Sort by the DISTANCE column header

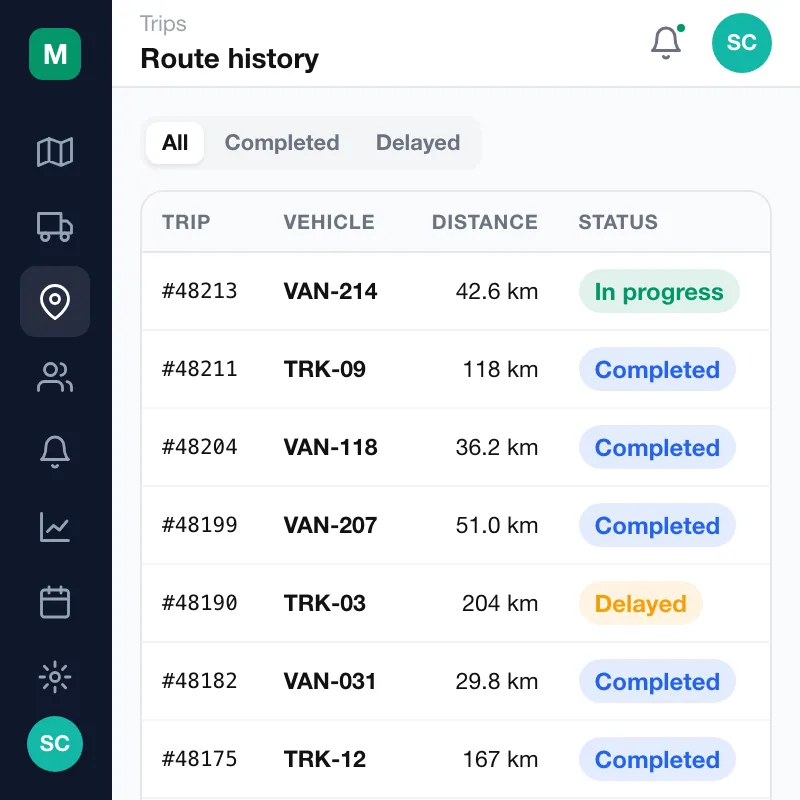(x=485, y=222)
